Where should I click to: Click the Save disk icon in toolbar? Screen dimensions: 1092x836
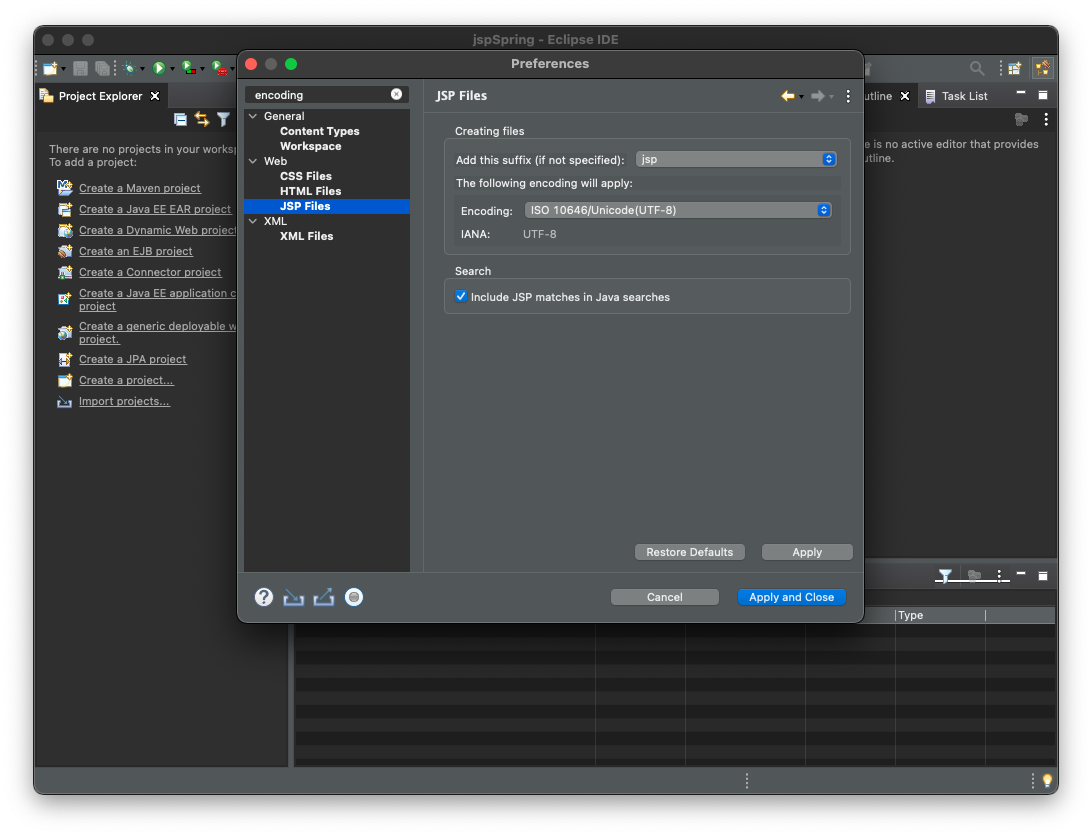click(80, 68)
